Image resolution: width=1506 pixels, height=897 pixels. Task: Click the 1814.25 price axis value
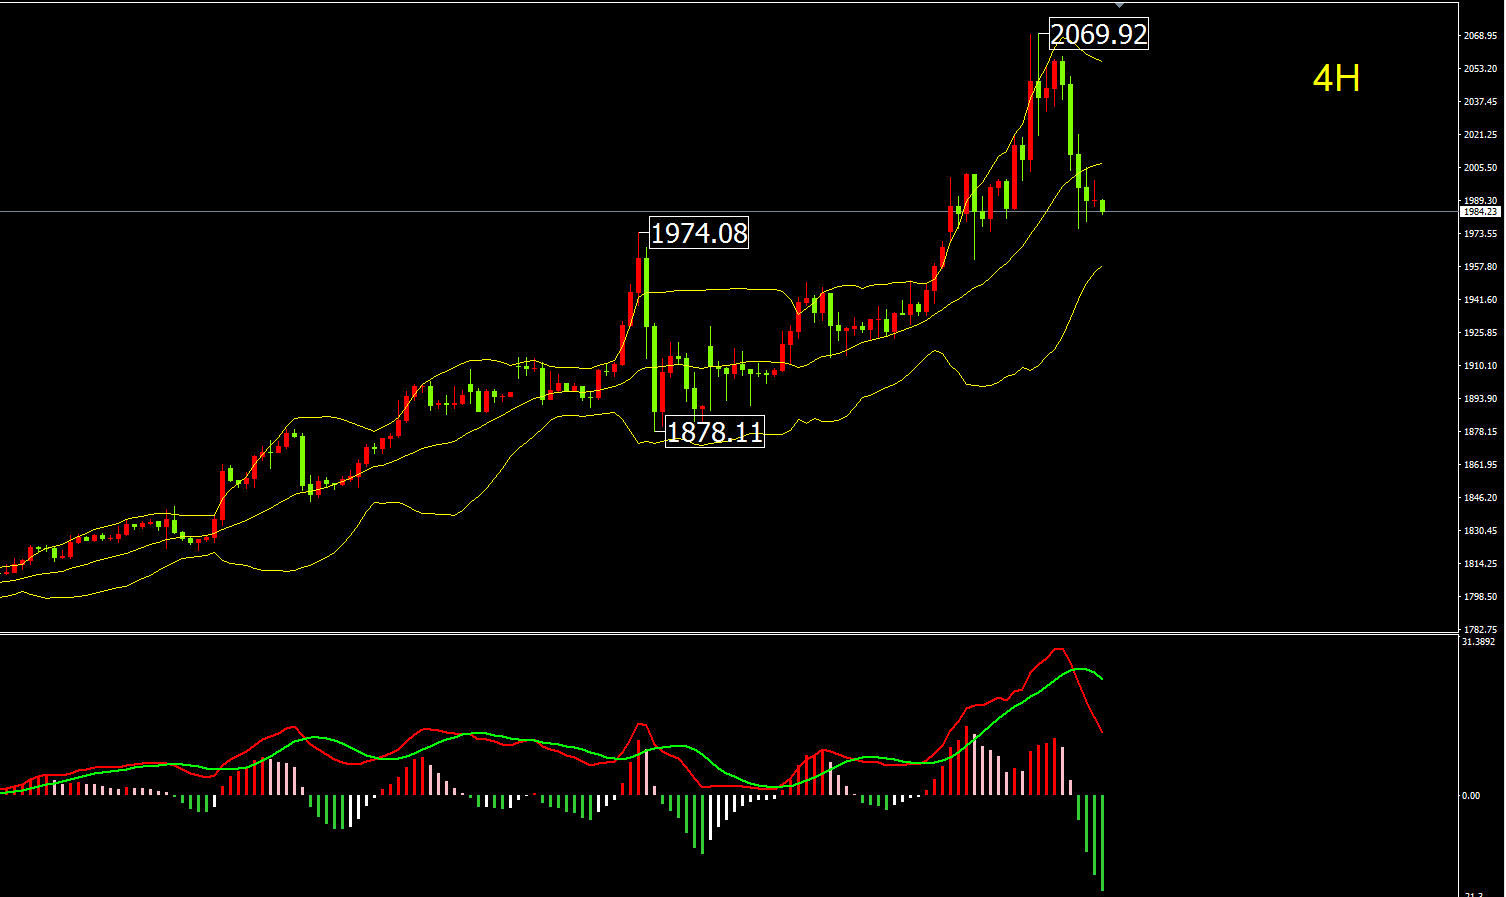click(1480, 564)
